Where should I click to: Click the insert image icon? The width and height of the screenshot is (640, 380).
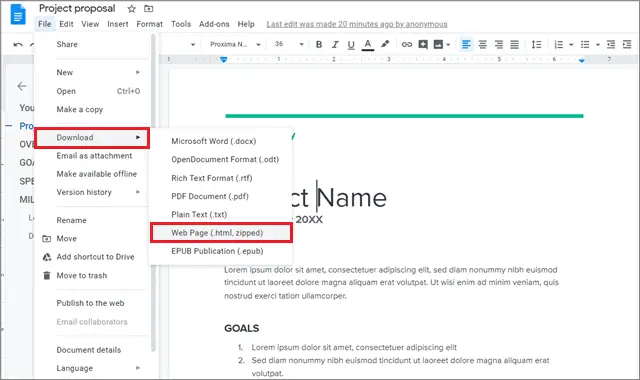click(x=438, y=44)
